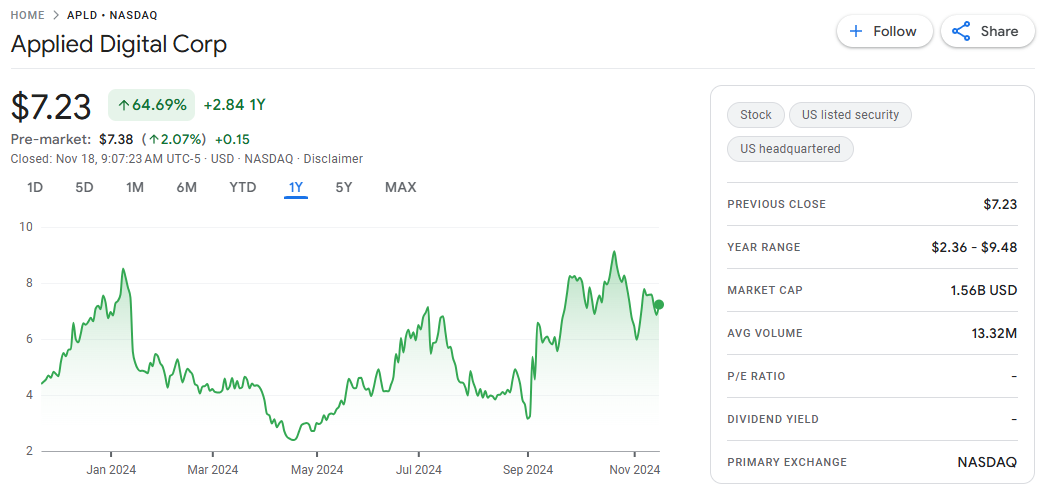Switch chart to YTD view
The image size is (1050, 491).
coord(242,187)
